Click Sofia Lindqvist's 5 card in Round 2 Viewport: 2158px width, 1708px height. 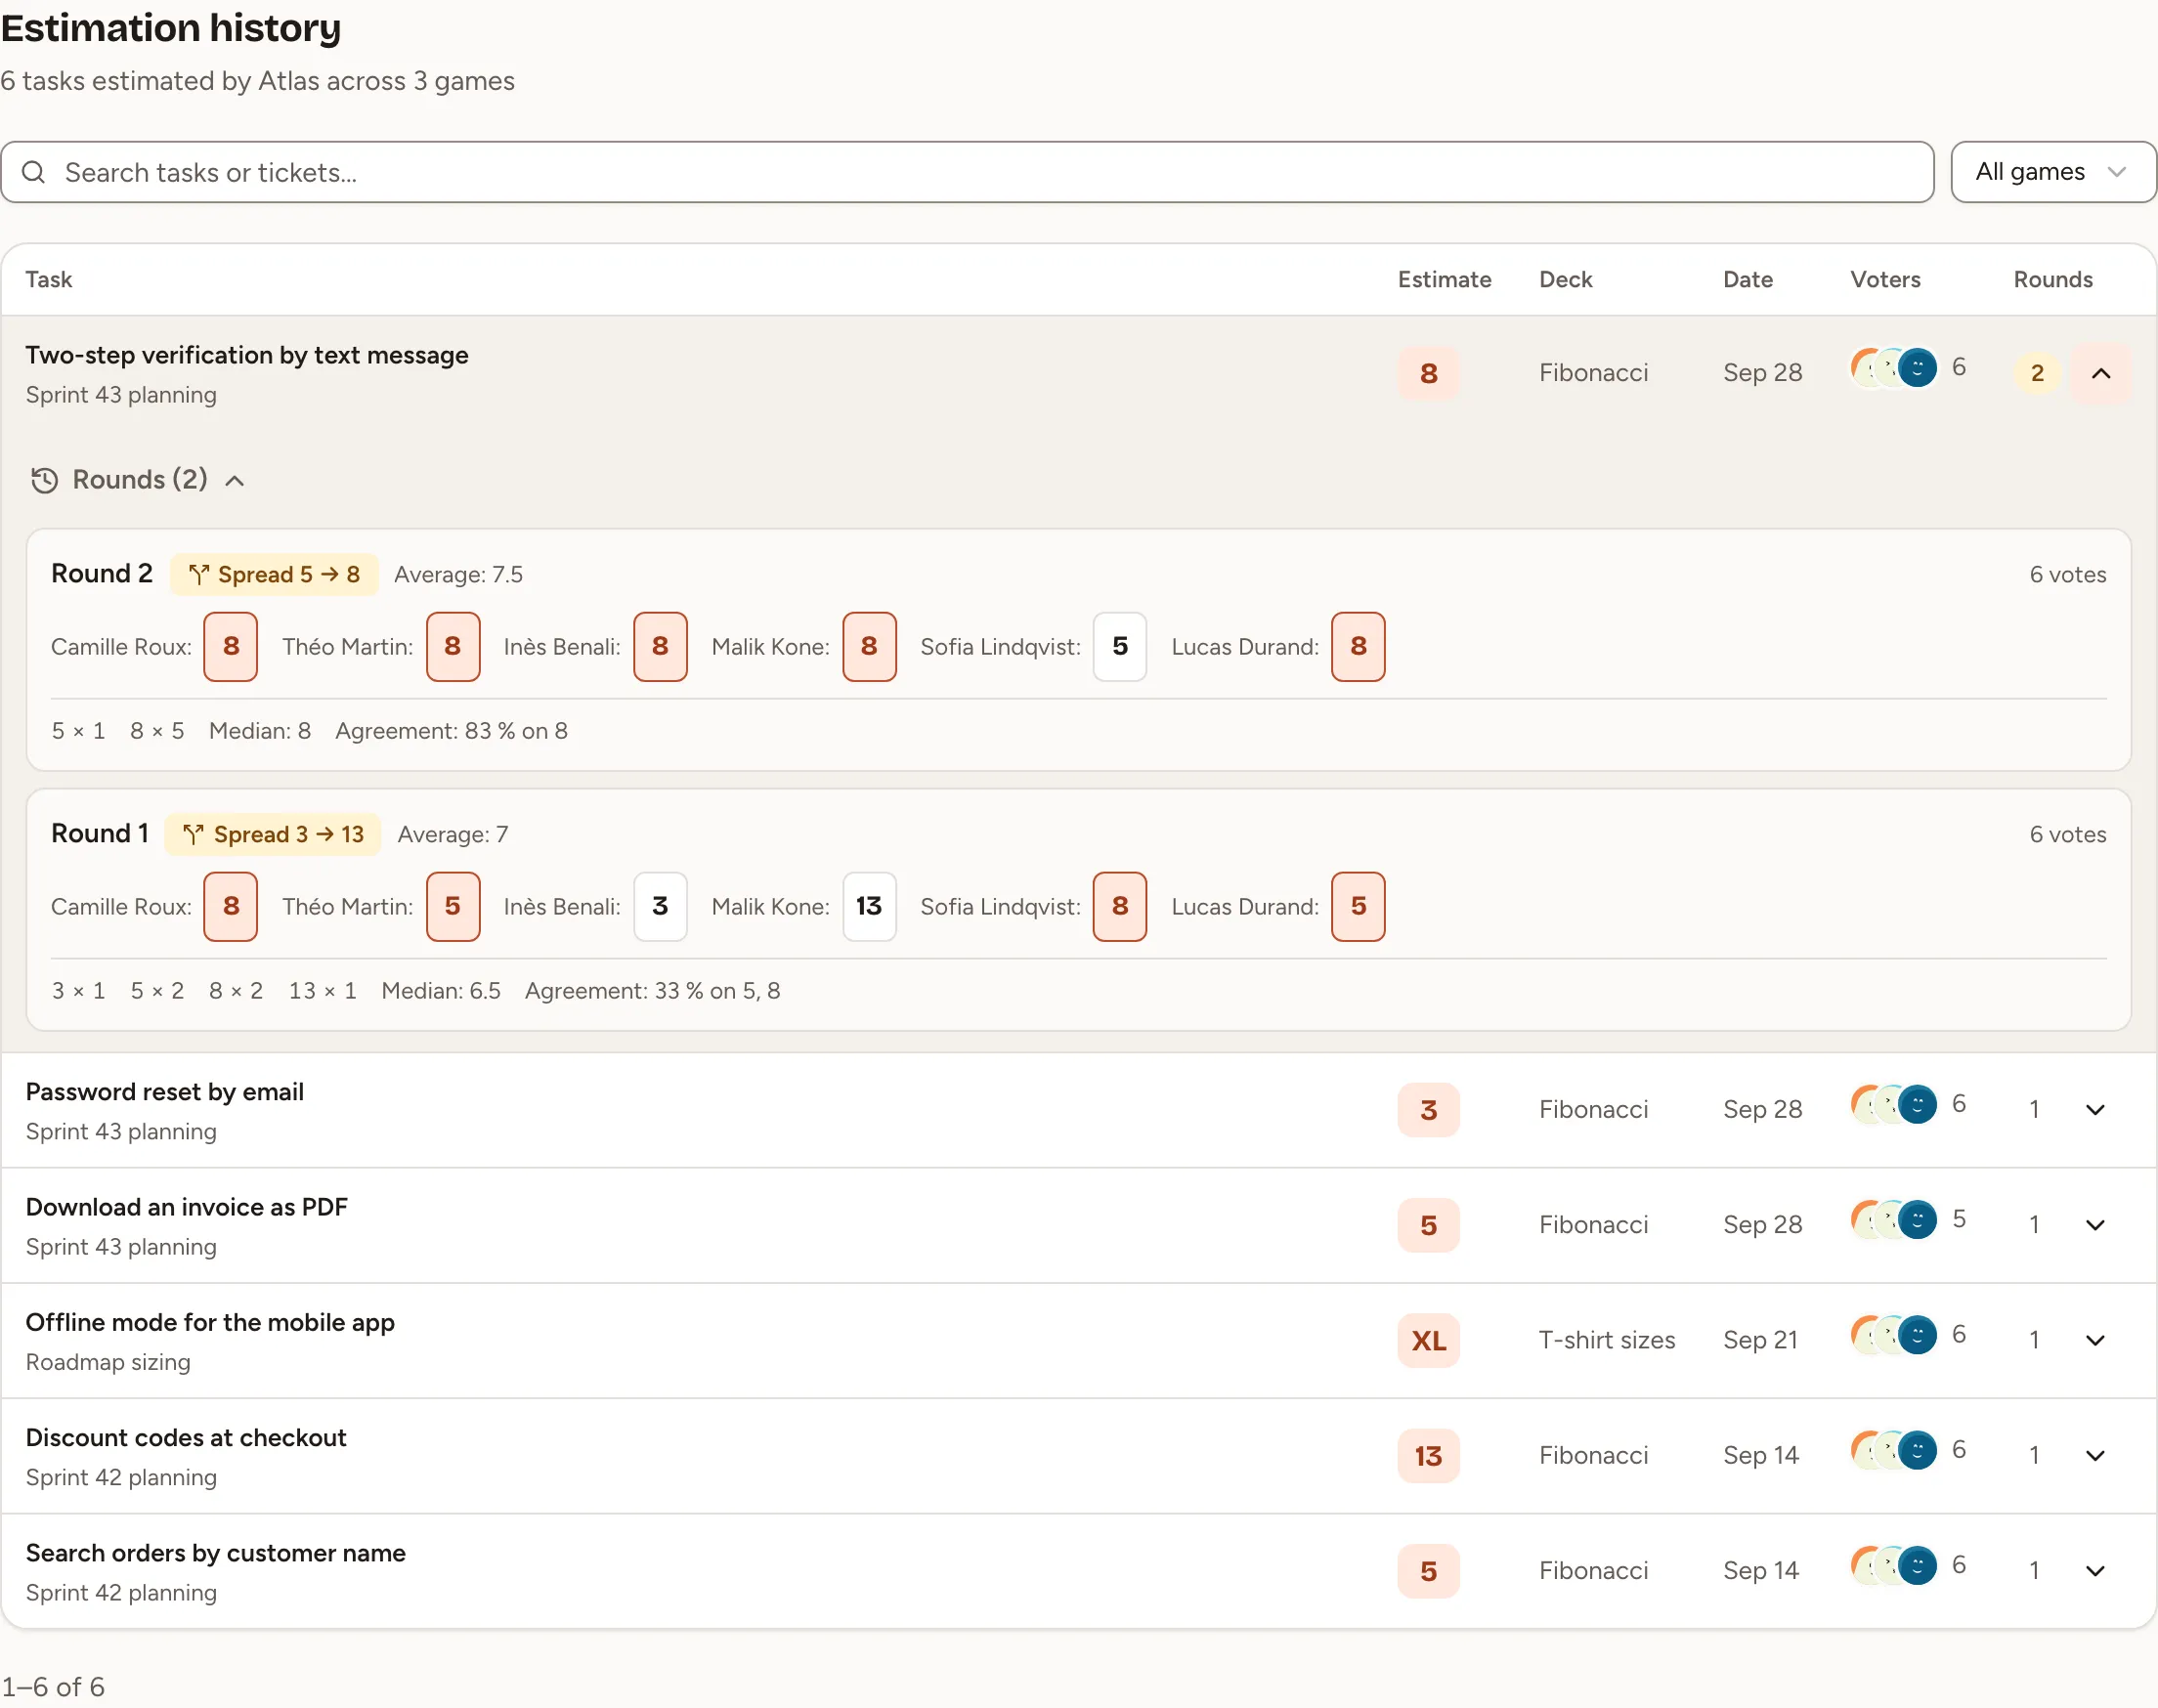pos(1120,647)
